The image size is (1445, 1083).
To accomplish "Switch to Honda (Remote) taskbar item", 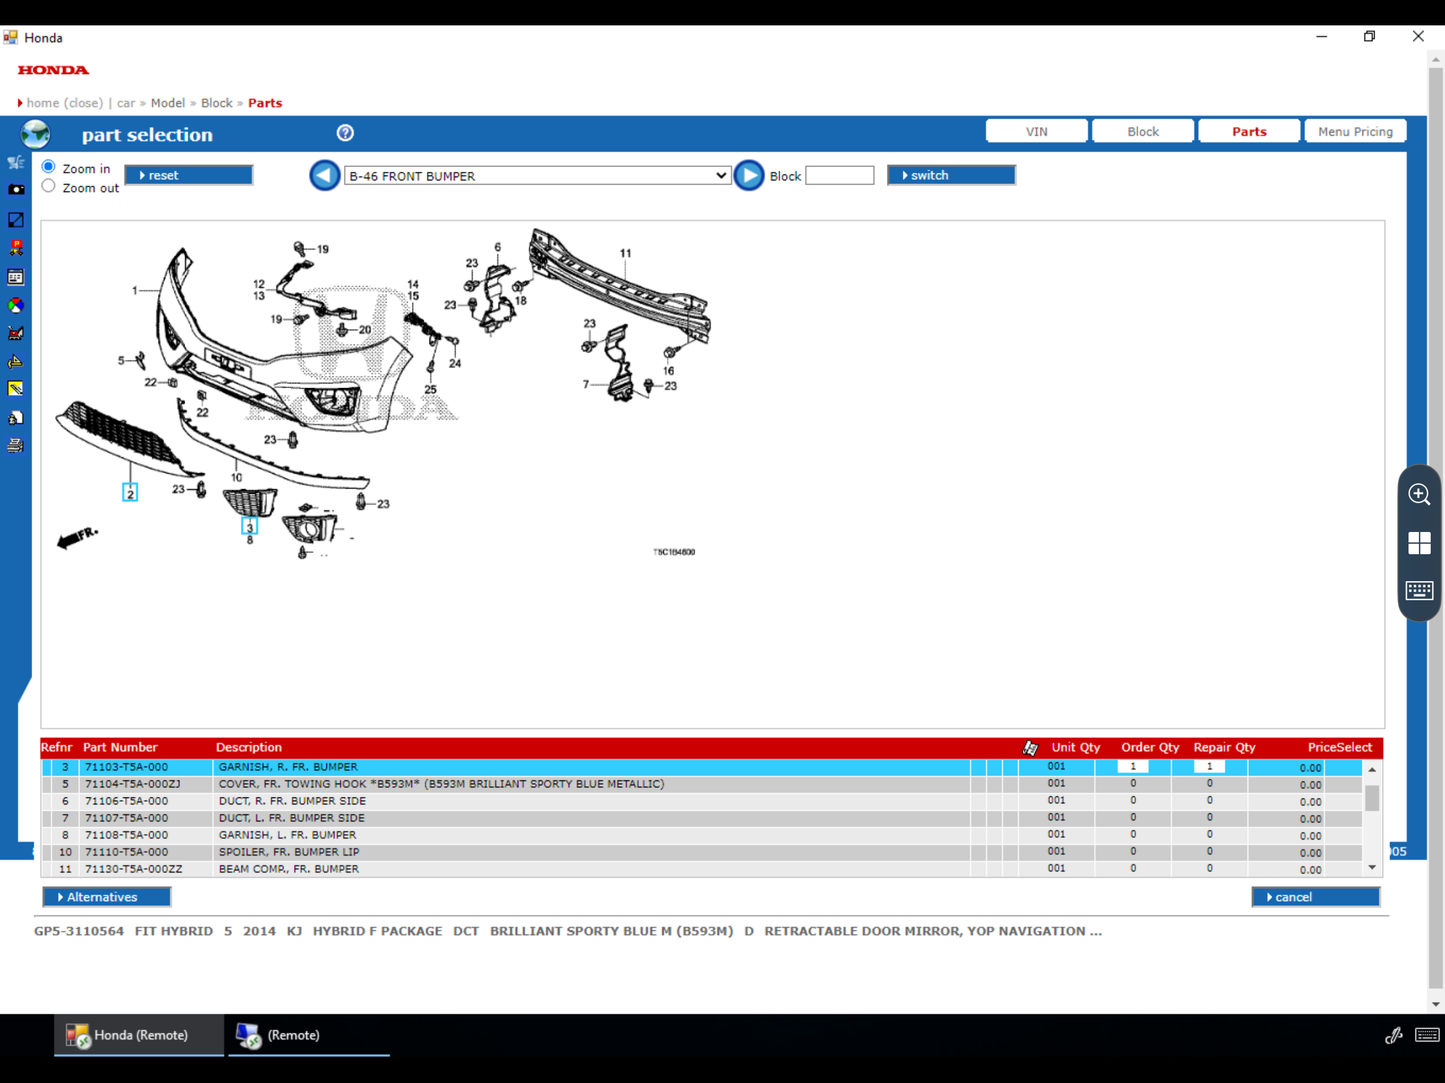I will pyautogui.click(x=139, y=1036).
